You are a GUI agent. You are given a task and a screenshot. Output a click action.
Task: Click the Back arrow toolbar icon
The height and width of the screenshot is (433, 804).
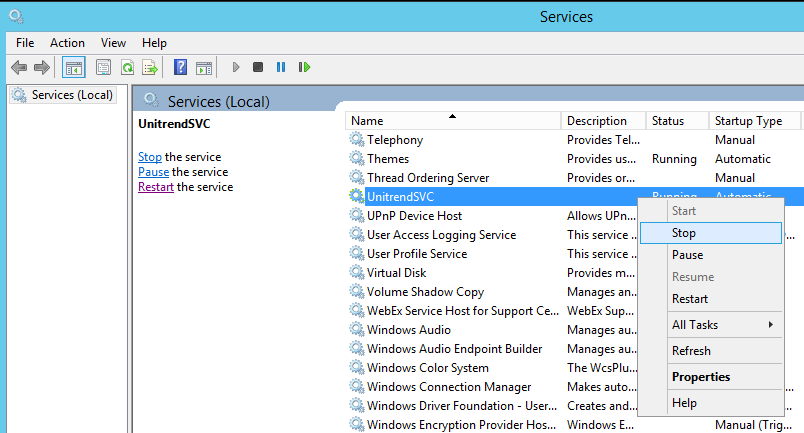click(x=19, y=67)
